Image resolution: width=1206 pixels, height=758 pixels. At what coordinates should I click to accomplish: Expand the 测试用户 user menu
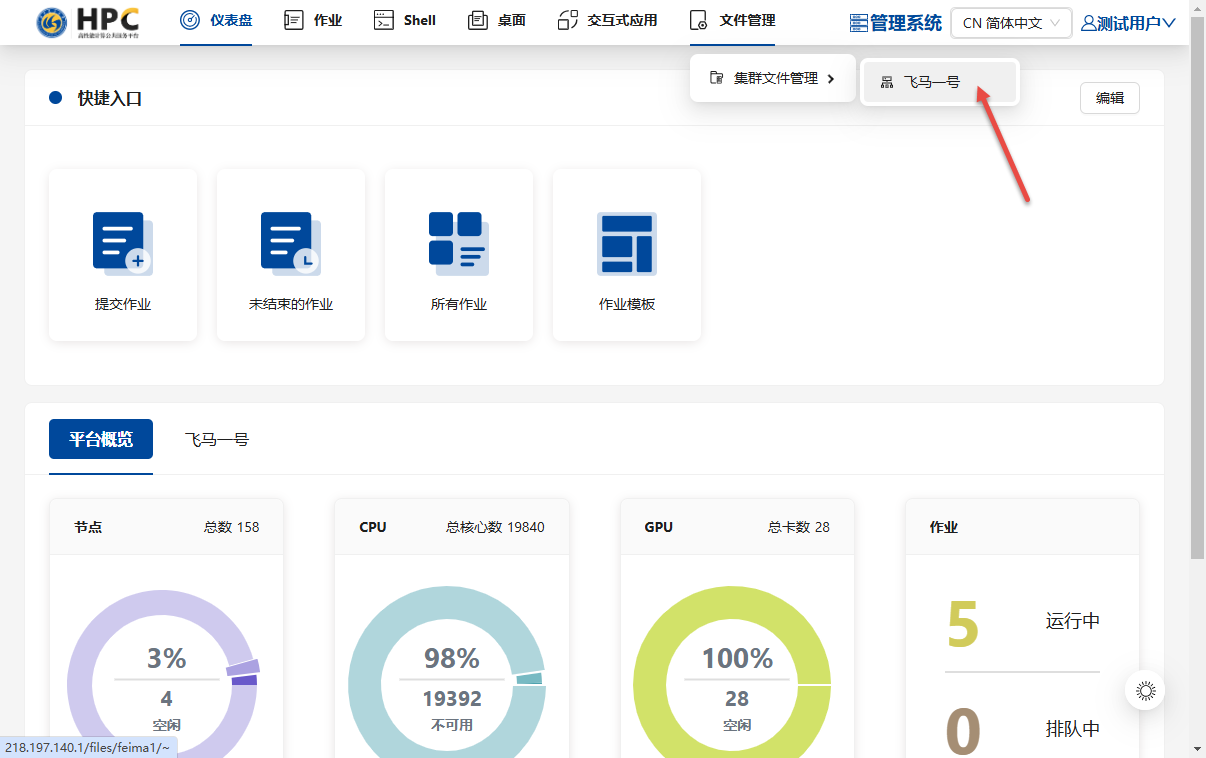[1128, 23]
